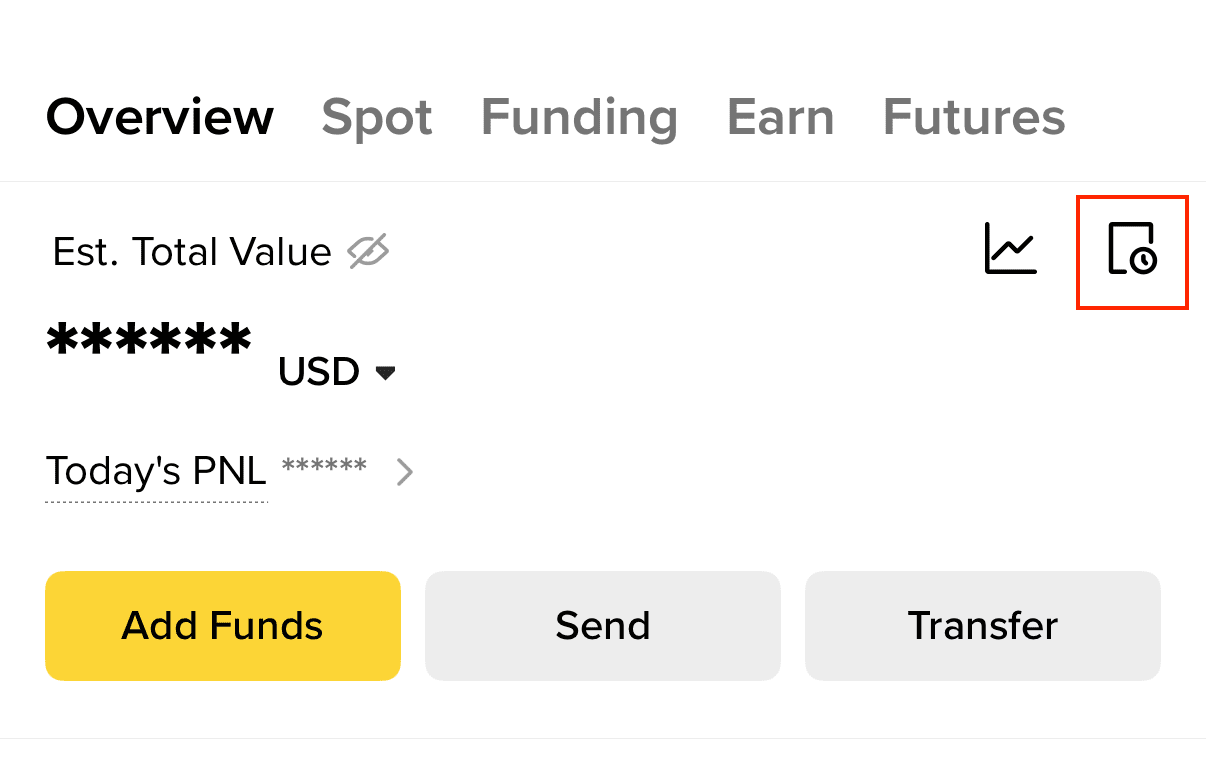Image resolution: width=1206 pixels, height=766 pixels.
Task: Click the Send button
Action: pyautogui.click(x=603, y=626)
